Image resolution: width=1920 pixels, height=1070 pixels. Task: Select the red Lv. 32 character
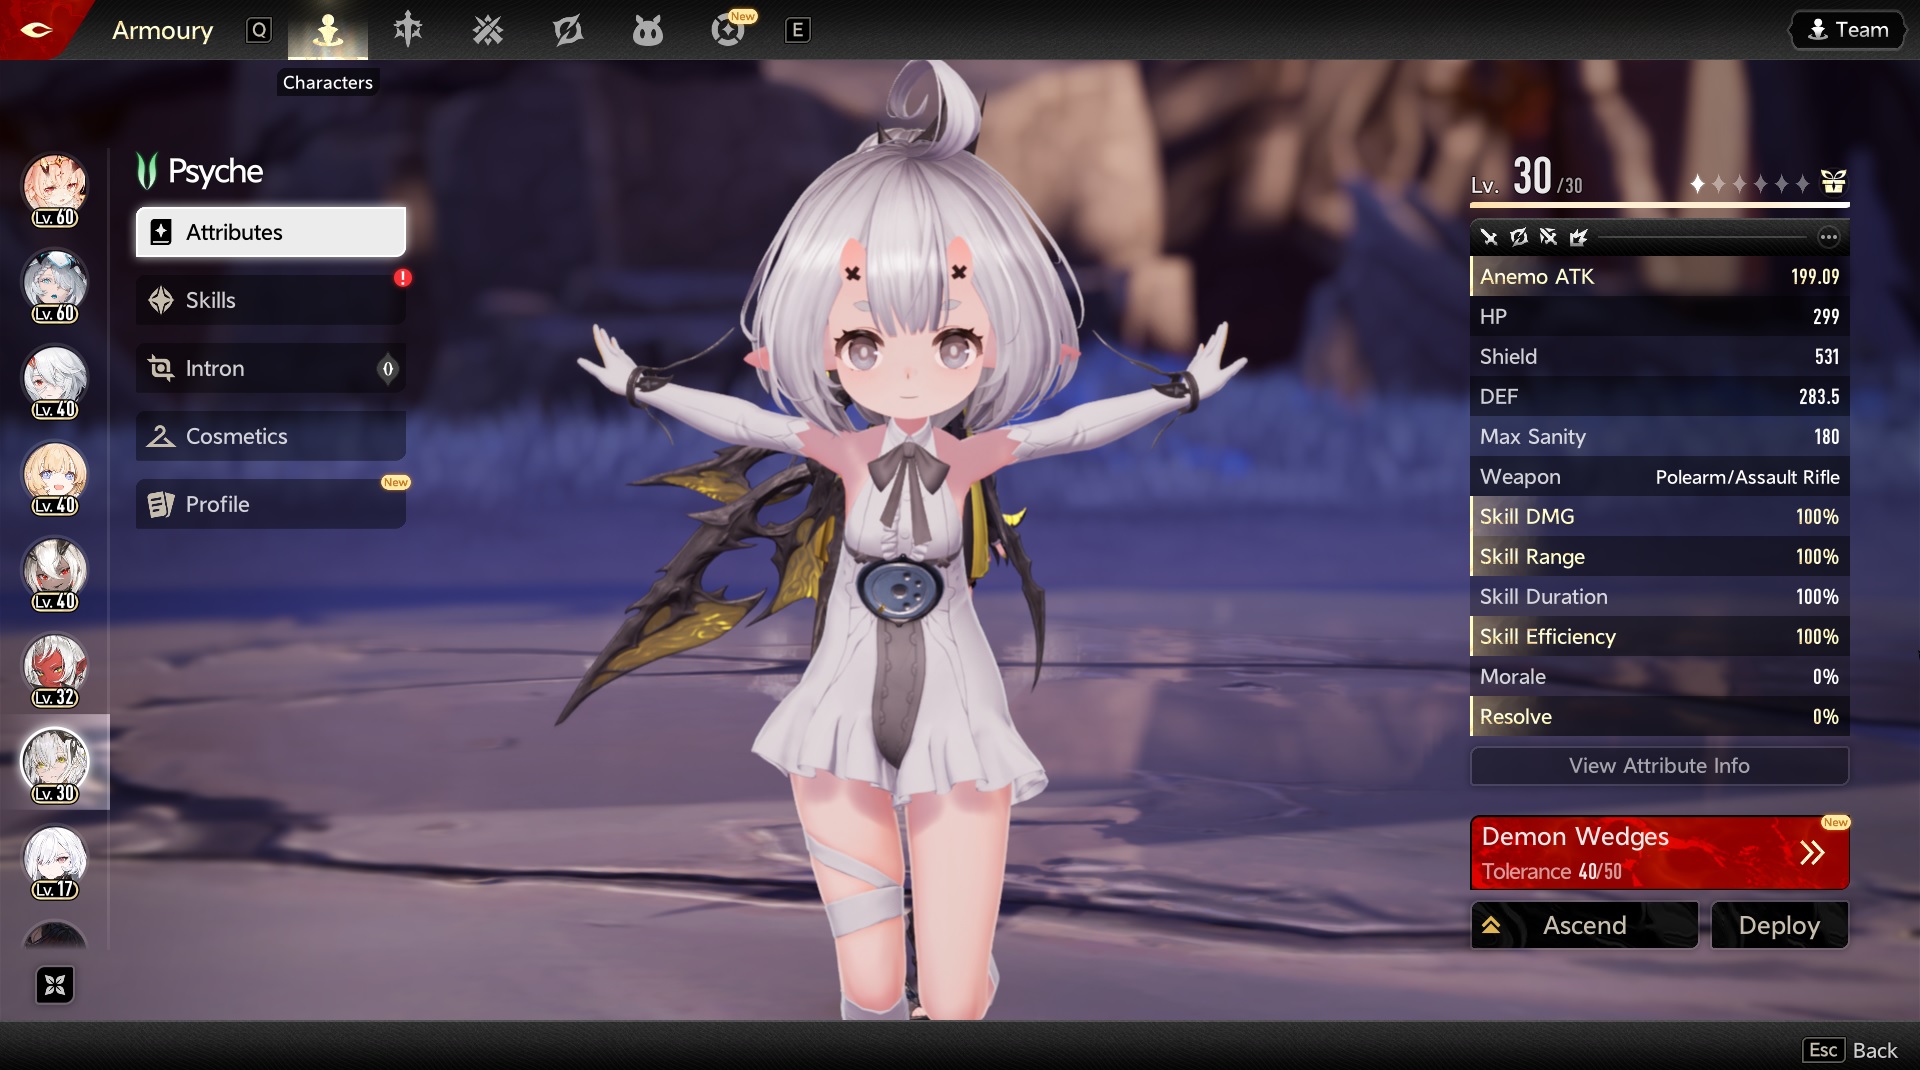tap(55, 670)
